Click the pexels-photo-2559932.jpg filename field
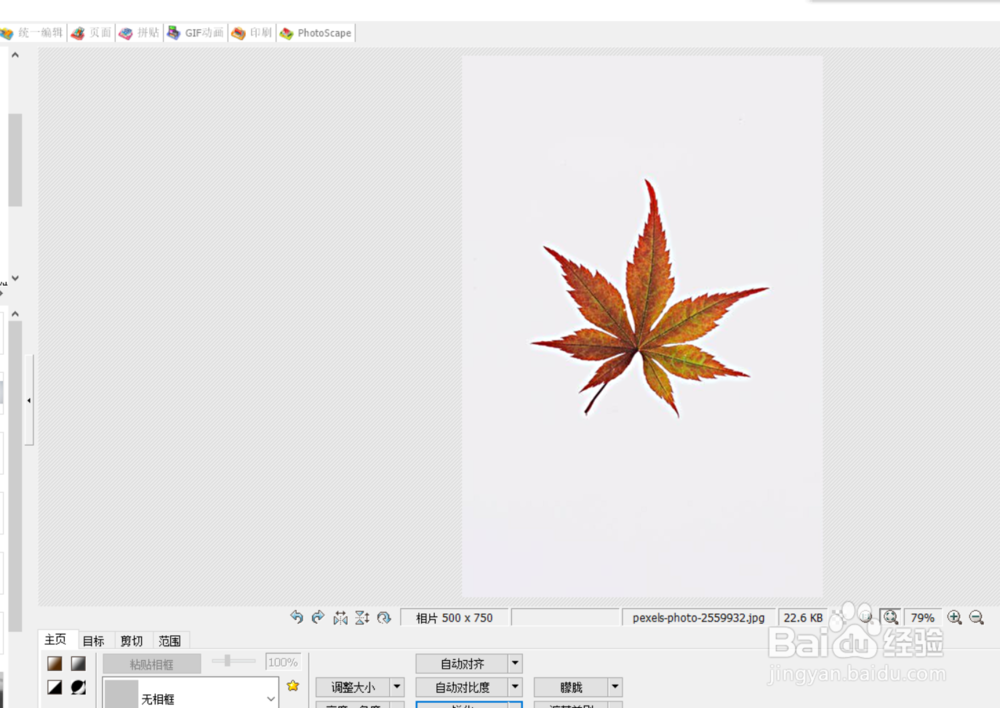 [x=698, y=617]
